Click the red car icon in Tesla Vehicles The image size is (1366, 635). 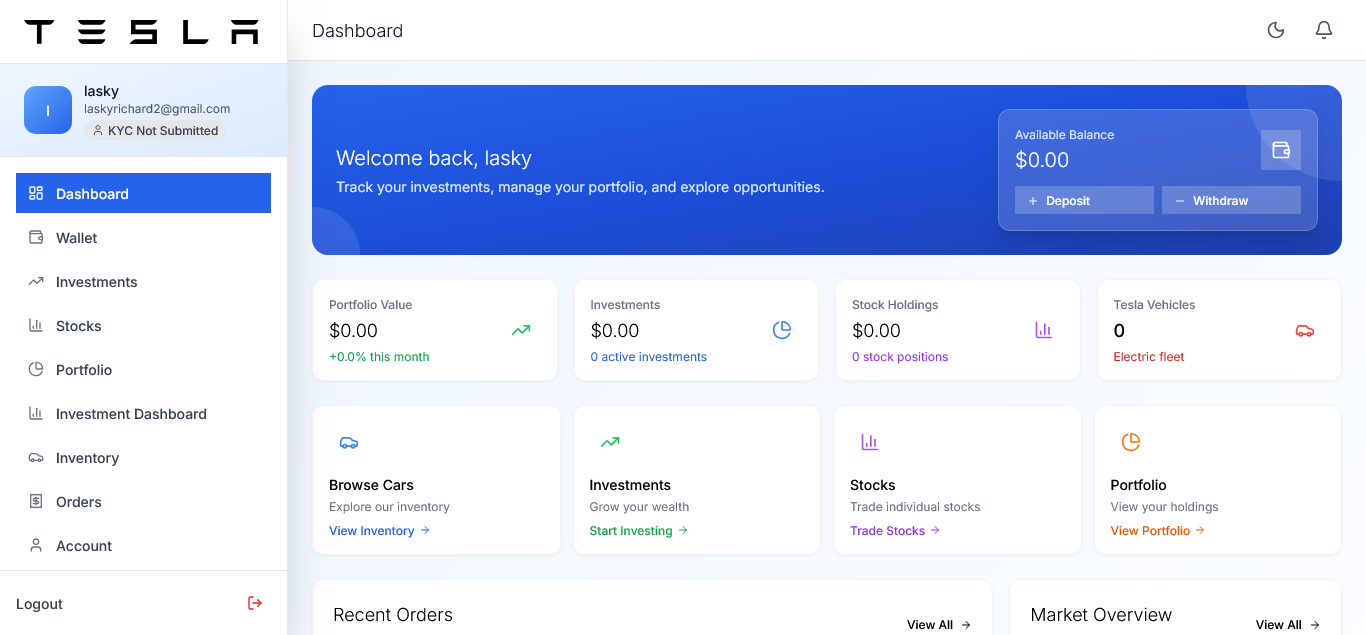pyautogui.click(x=1305, y=330)
